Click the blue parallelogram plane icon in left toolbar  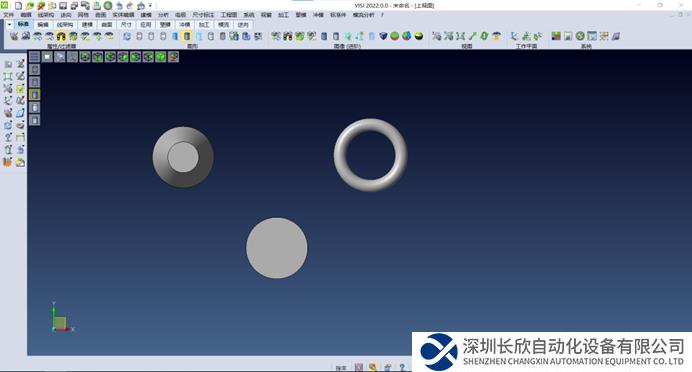tap(20, 113)
